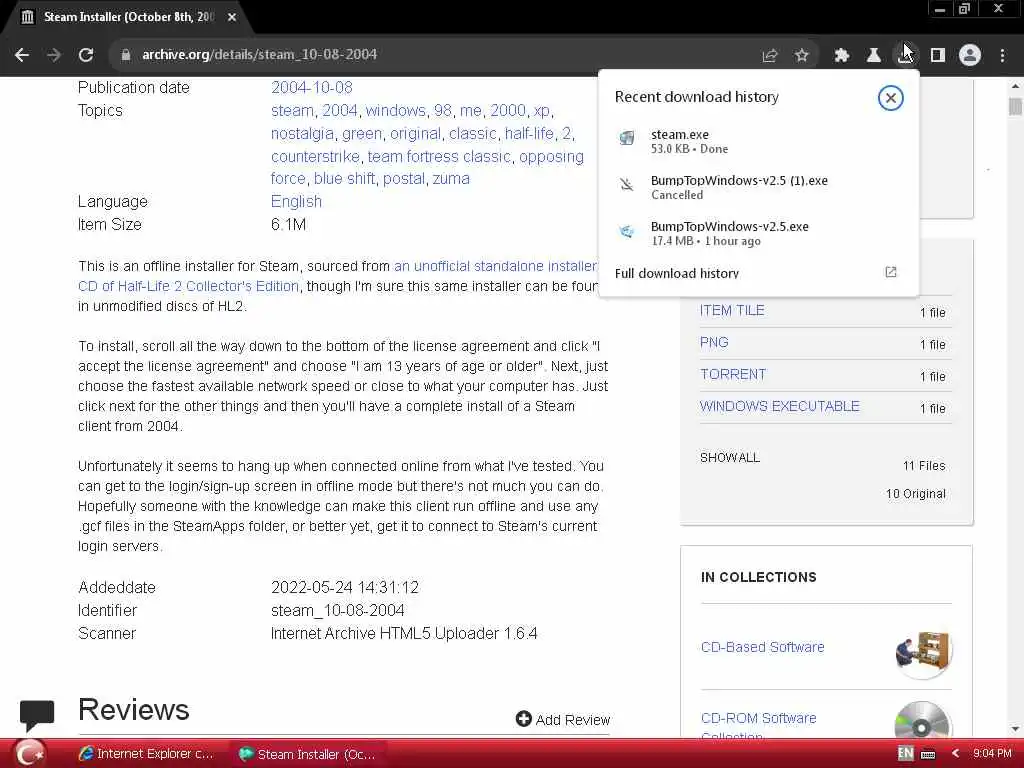Open the nostalgia topic link
Viewport: 1024px width, 768px height.
click(302, 133)
